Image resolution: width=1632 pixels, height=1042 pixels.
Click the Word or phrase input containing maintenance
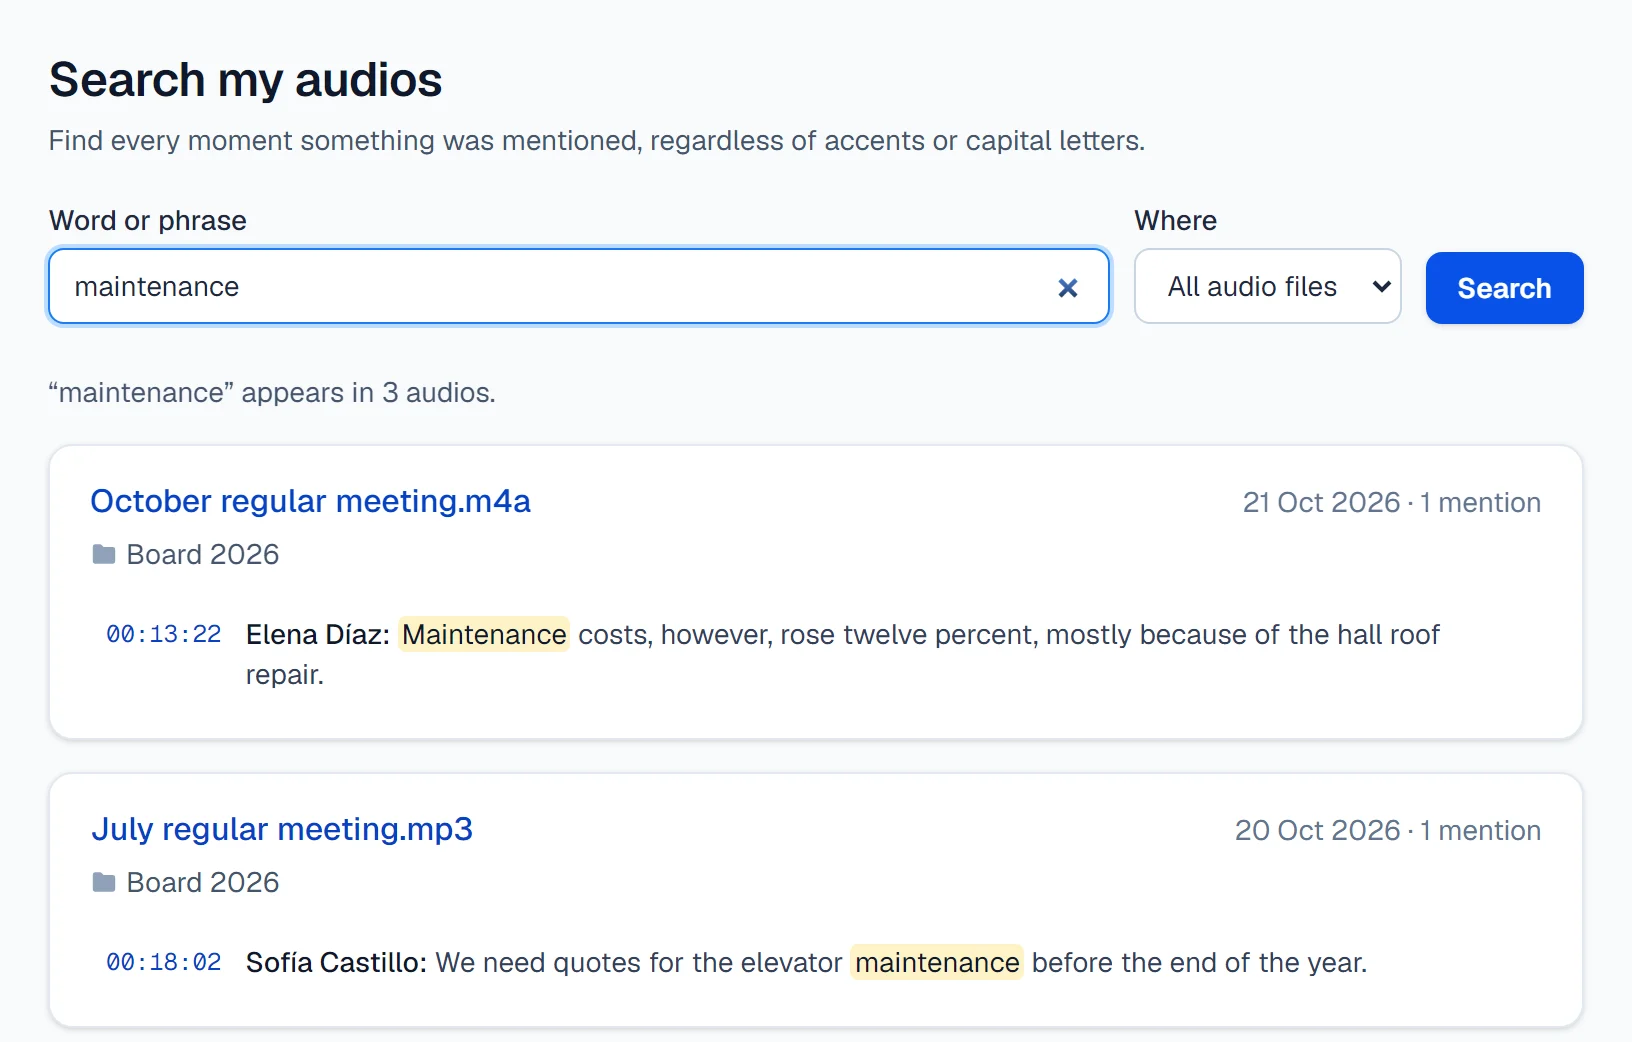579,287
